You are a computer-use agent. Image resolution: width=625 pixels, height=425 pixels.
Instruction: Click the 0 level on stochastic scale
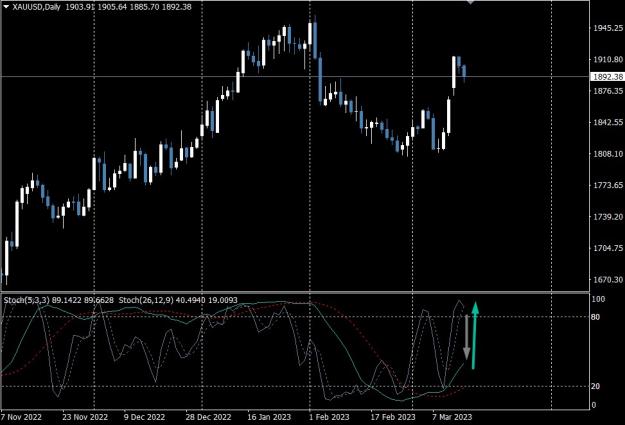[x=594, y=405]
